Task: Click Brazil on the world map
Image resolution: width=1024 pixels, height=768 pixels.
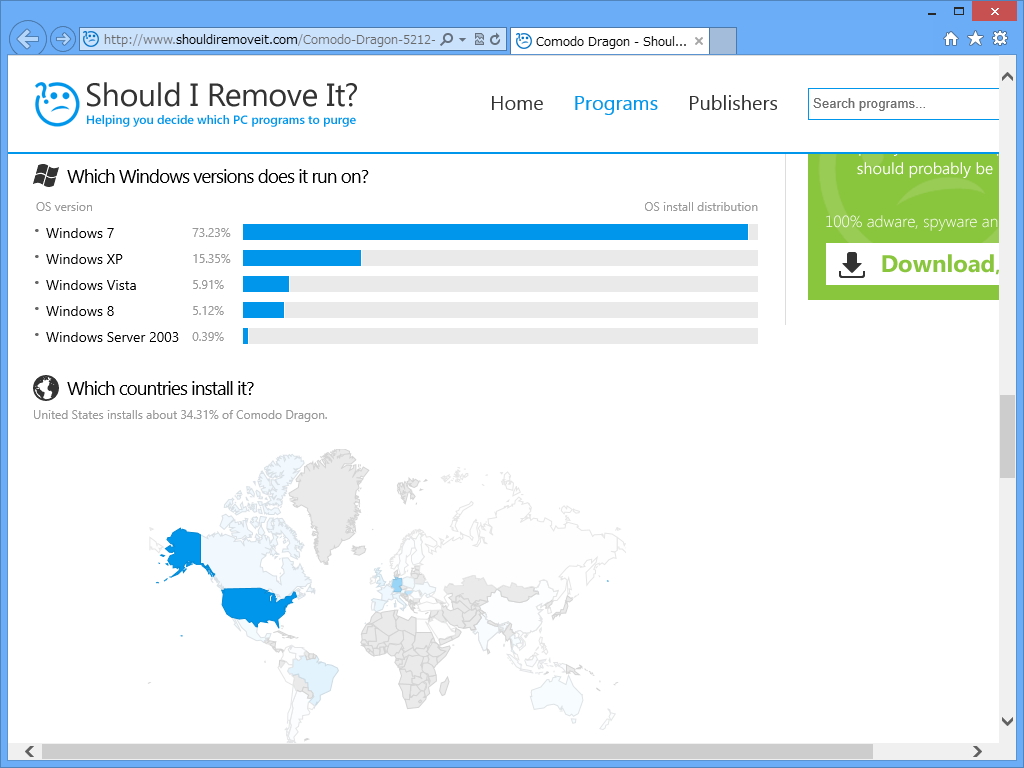Action: (x=316, y=679)
